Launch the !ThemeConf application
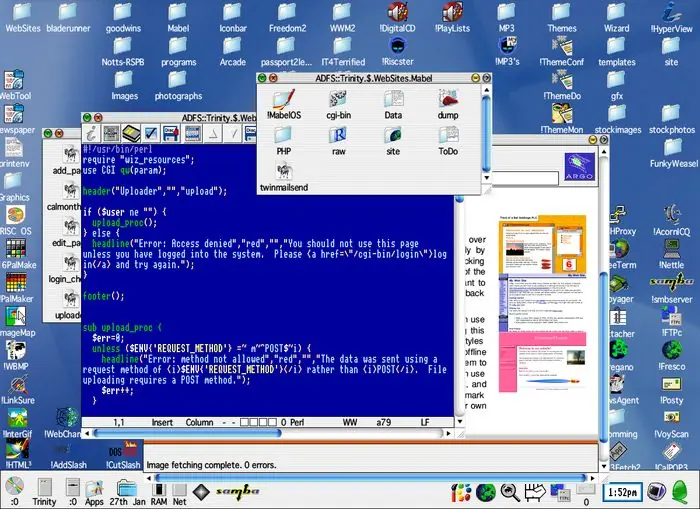The image size is (700, 509). tap(562, 51)
